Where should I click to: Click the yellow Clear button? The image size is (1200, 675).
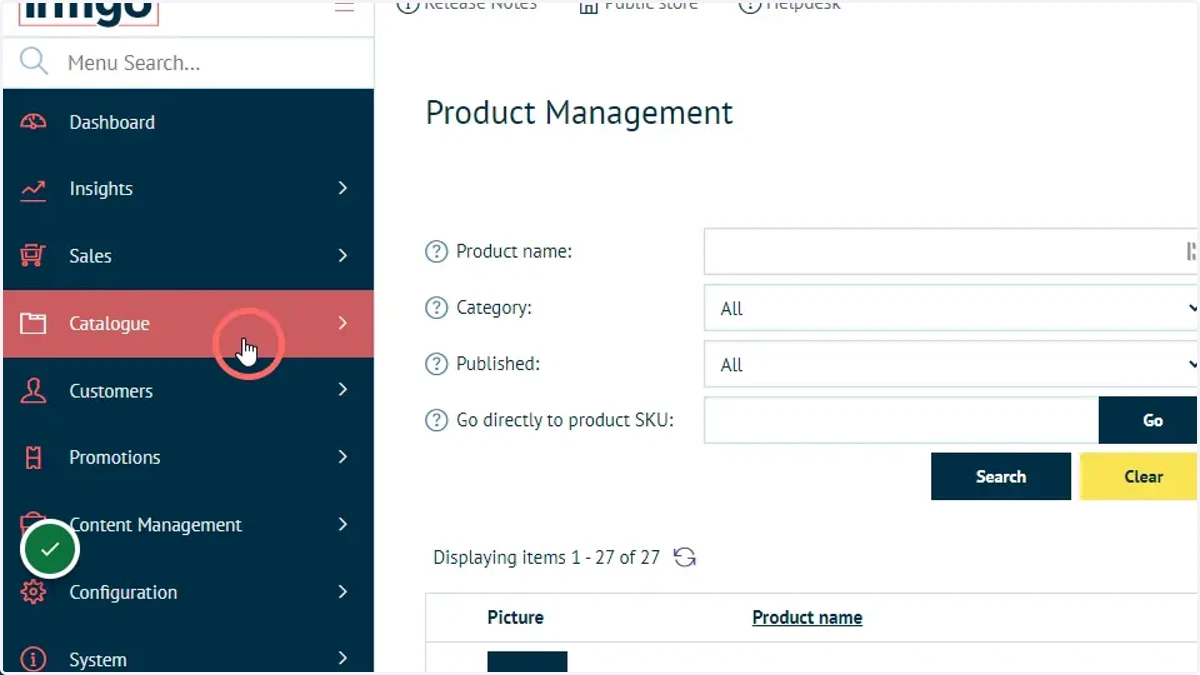1139,476
